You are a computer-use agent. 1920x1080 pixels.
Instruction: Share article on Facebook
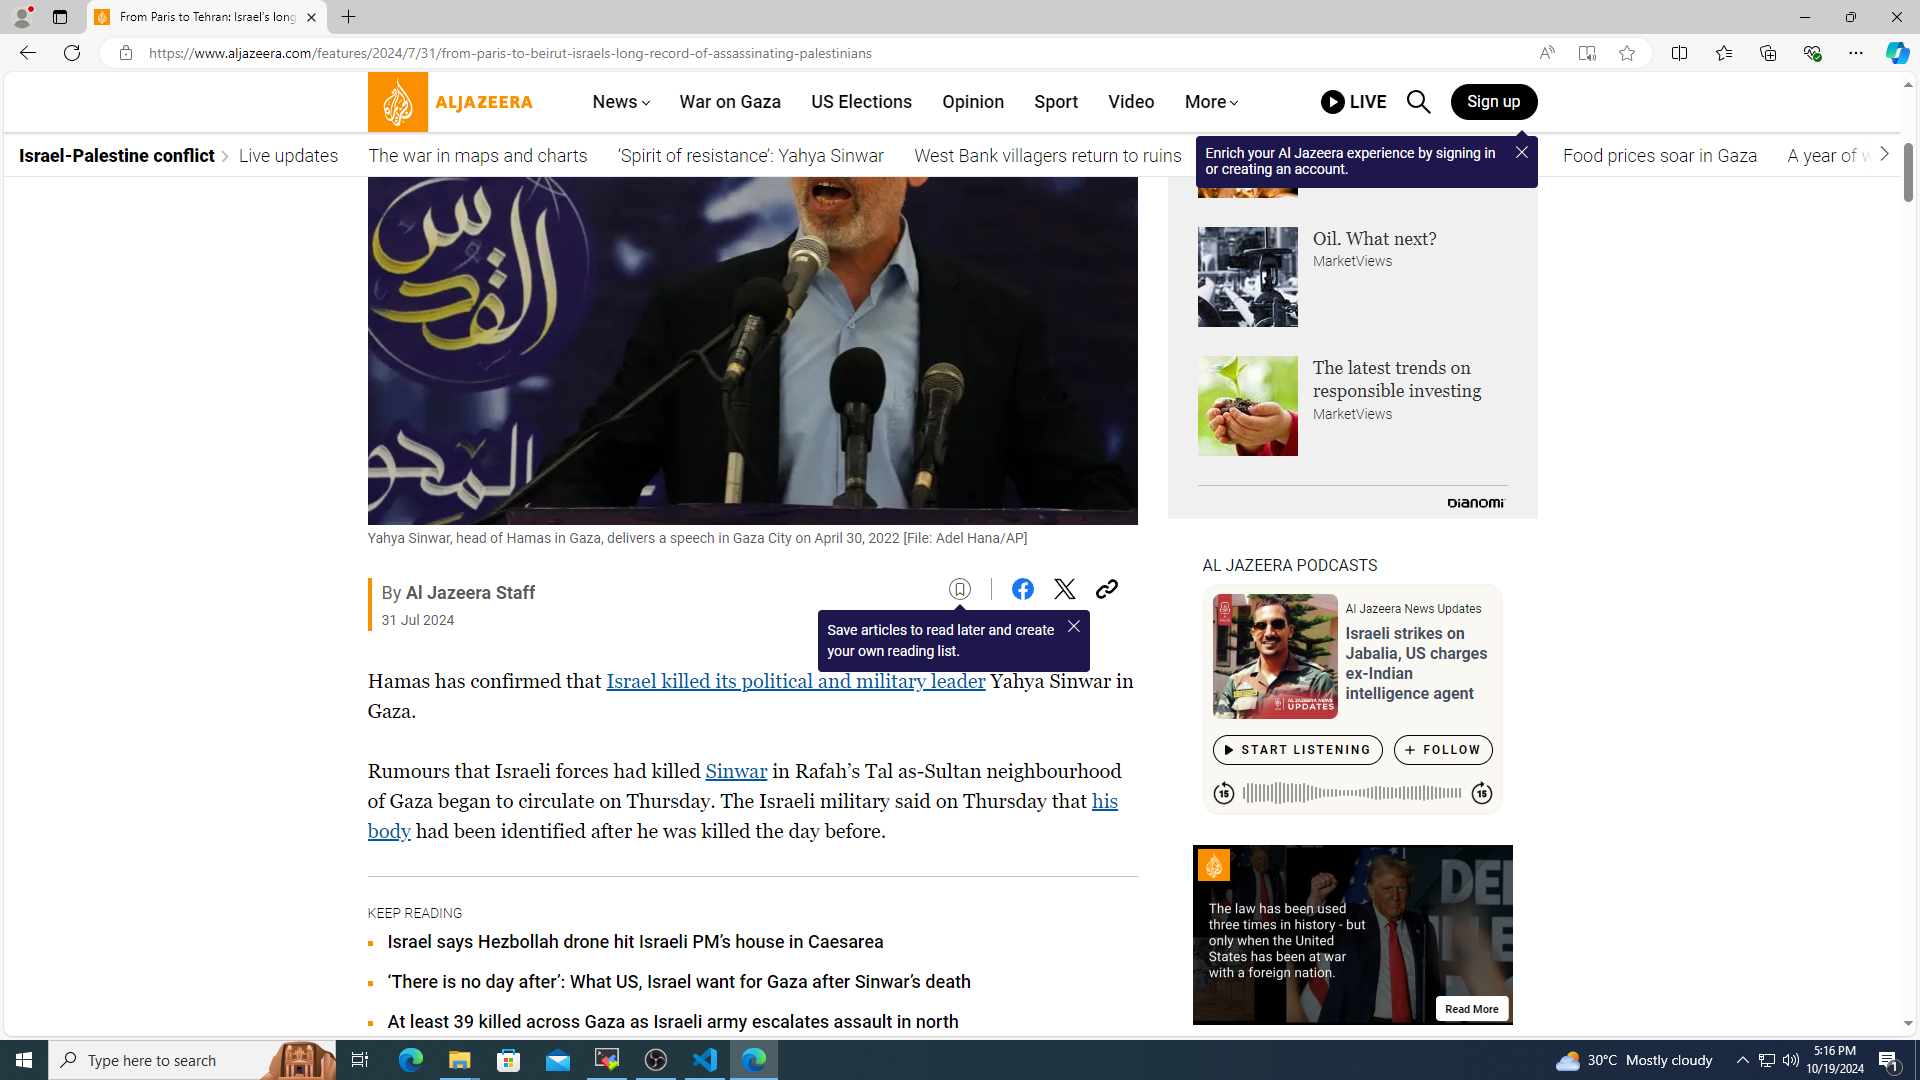(1022, 589)
